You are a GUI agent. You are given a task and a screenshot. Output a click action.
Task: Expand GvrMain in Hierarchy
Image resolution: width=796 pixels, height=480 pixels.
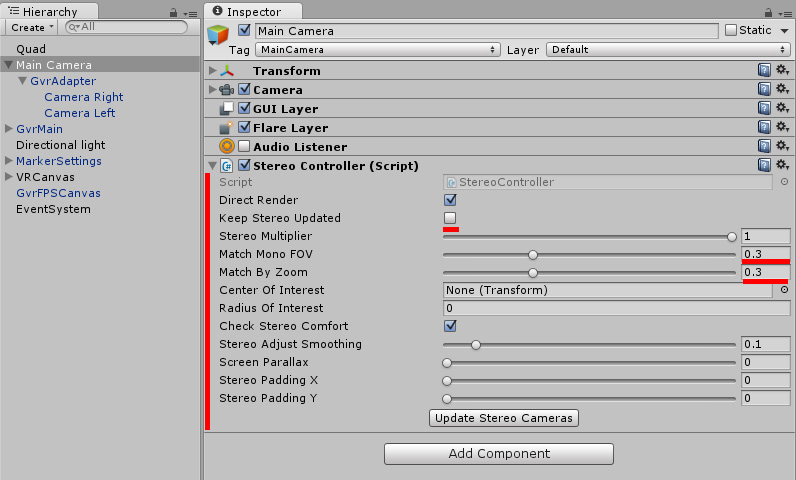coord(9,128)
